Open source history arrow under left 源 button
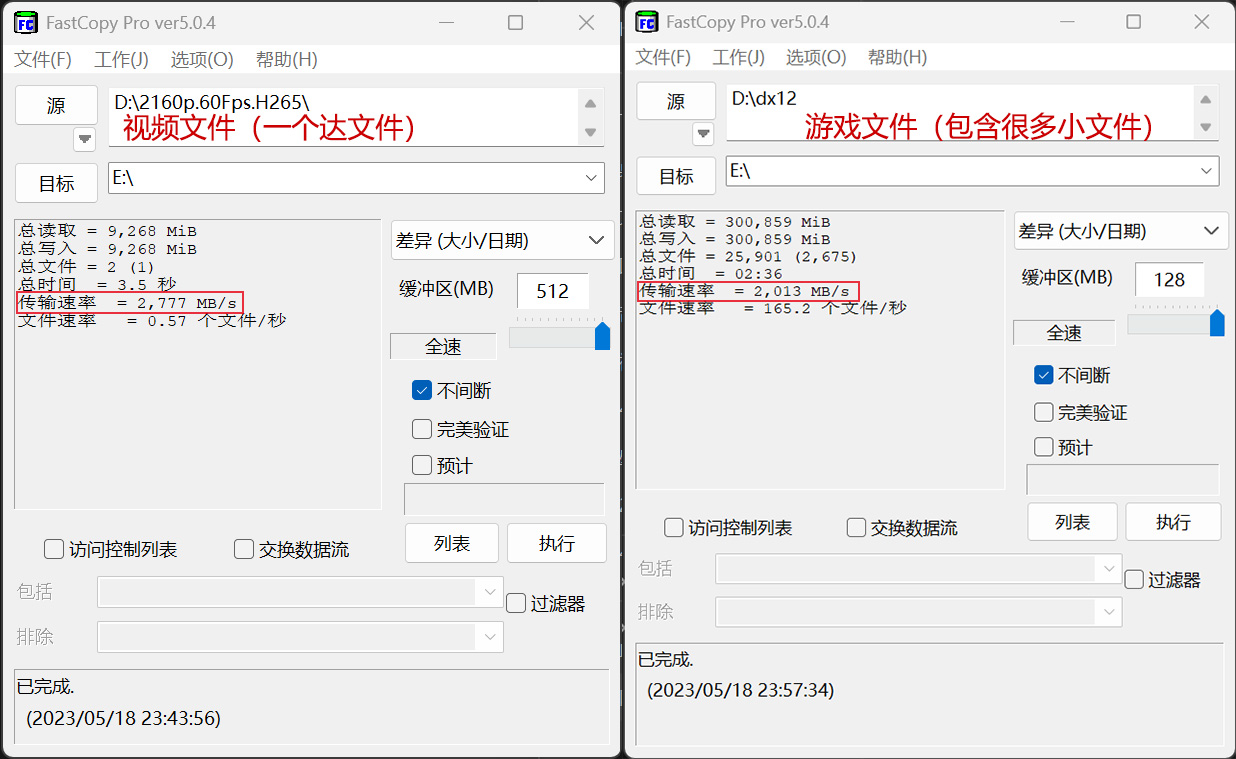 (84, 139)
